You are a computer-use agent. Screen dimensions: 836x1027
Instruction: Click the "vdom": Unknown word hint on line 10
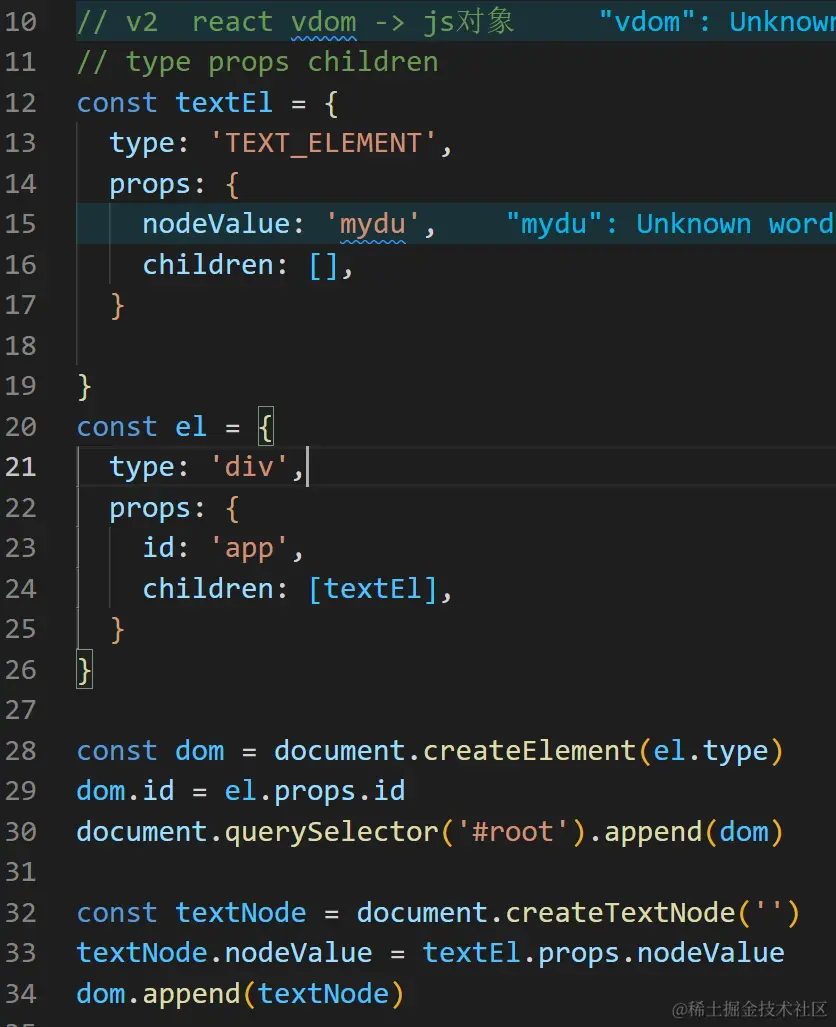pos(717,22)
